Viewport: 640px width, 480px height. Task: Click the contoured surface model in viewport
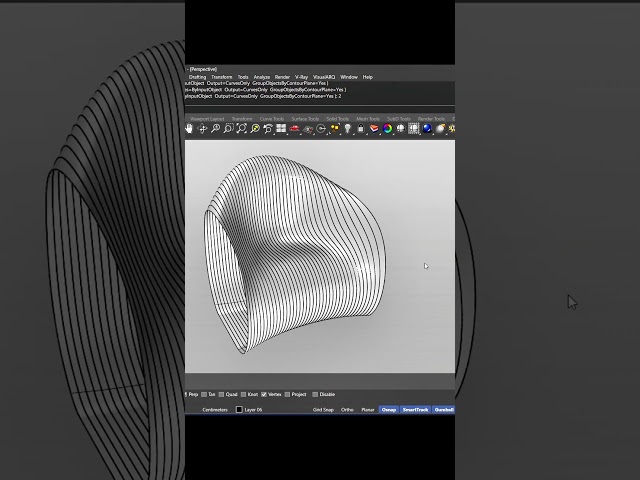pos(294,253)
